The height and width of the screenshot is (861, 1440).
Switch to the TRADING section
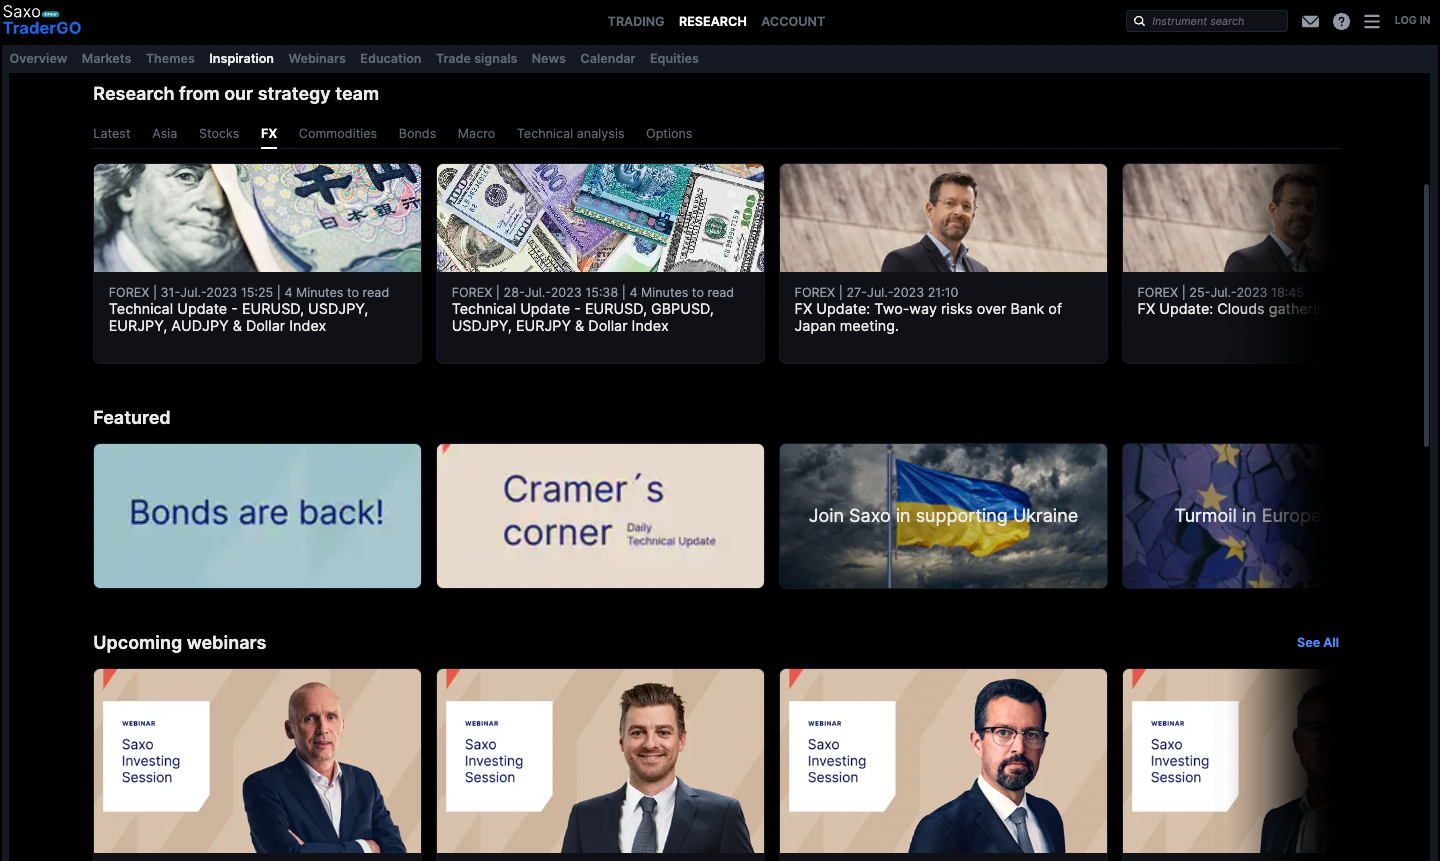[x=636, y=21]
